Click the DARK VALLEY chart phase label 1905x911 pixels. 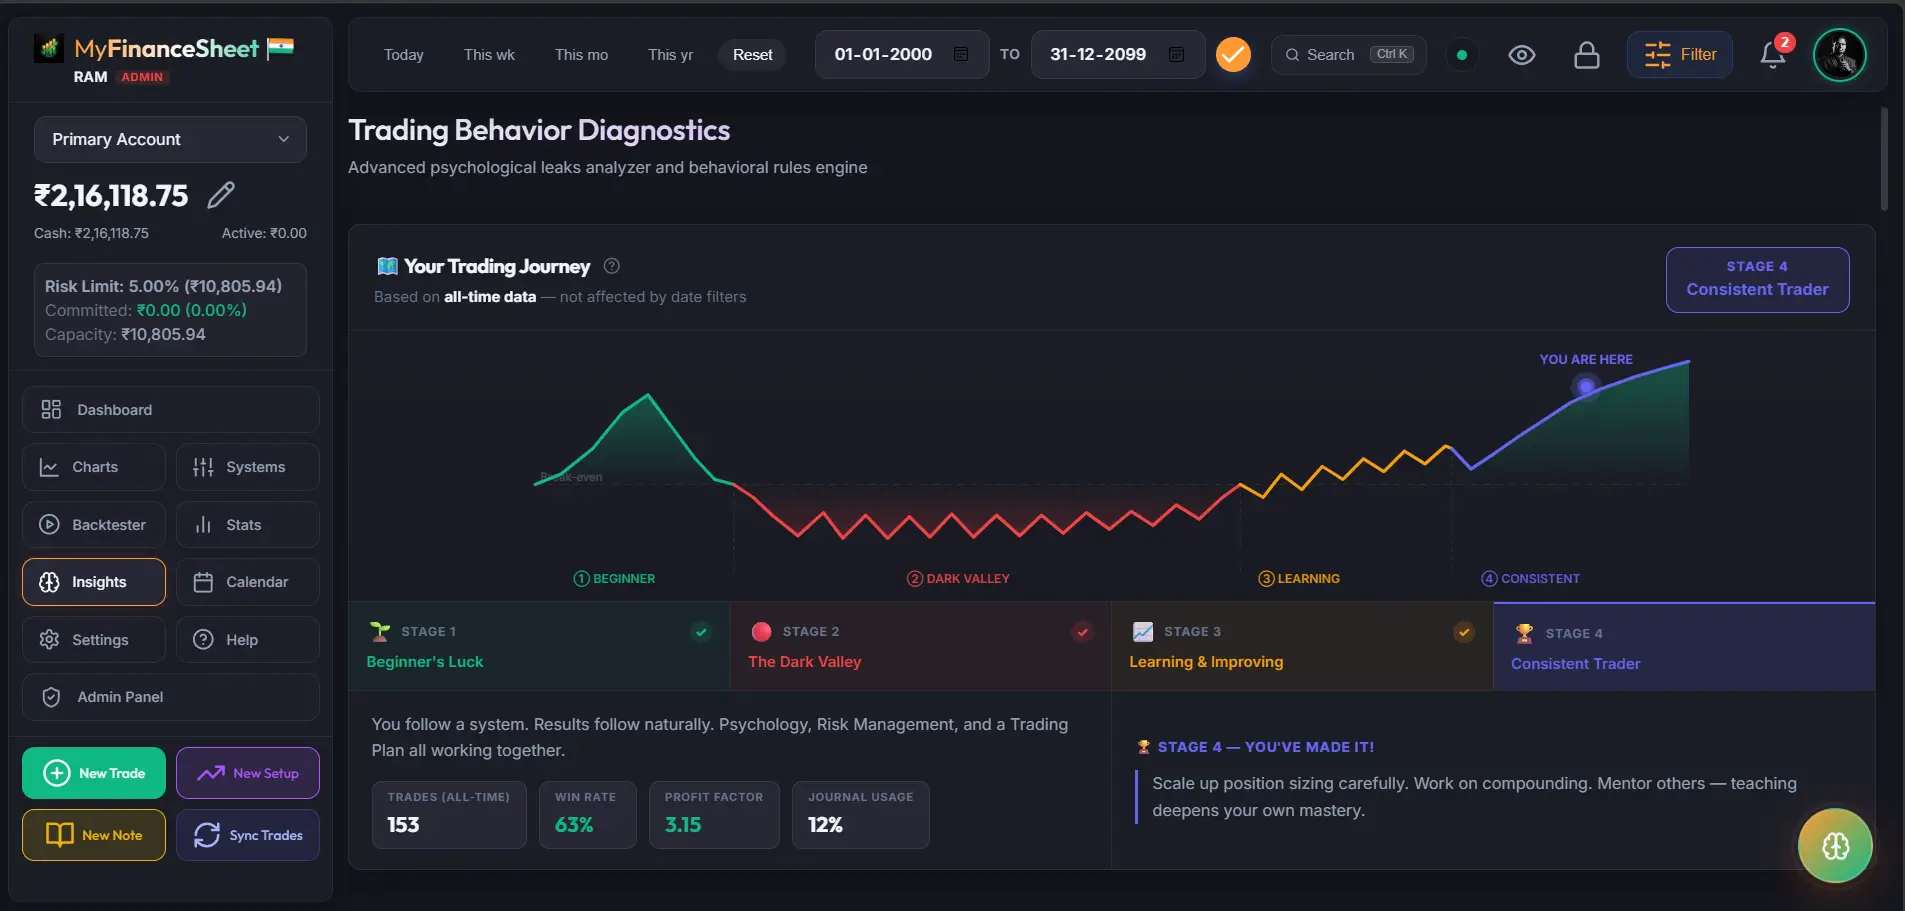[958, 579]
